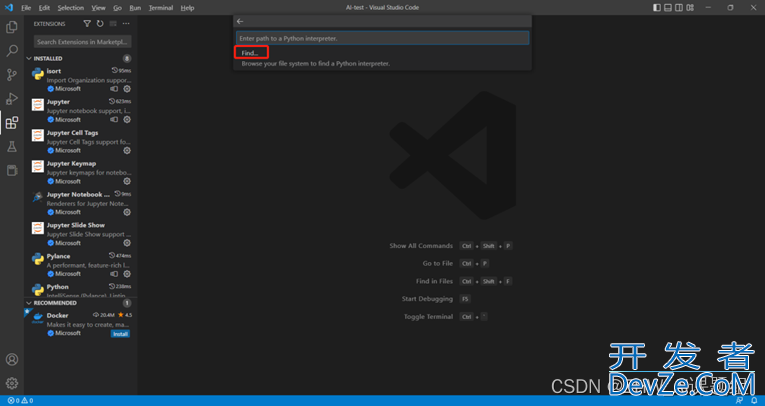This screenshot has width=765, height=406.
Task: Click the feedback icon in status bar
Action: click(740, 401)
